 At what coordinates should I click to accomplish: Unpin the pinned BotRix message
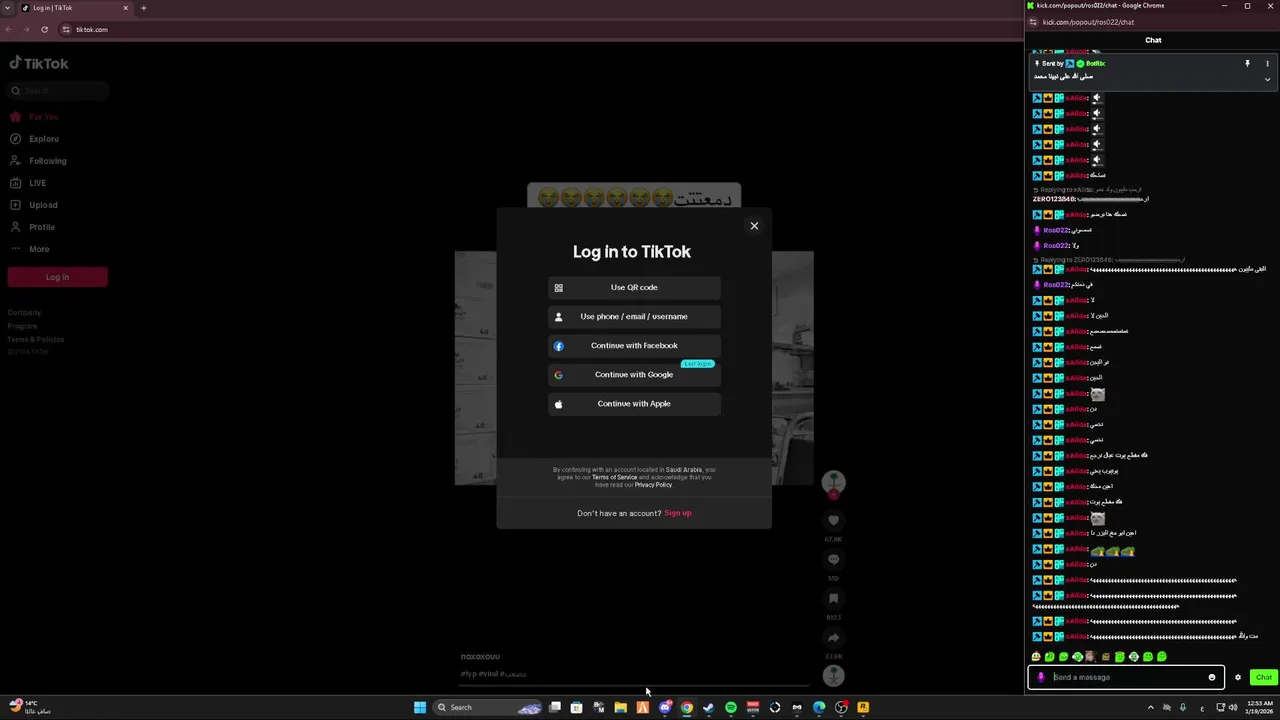click(1247, 63)
